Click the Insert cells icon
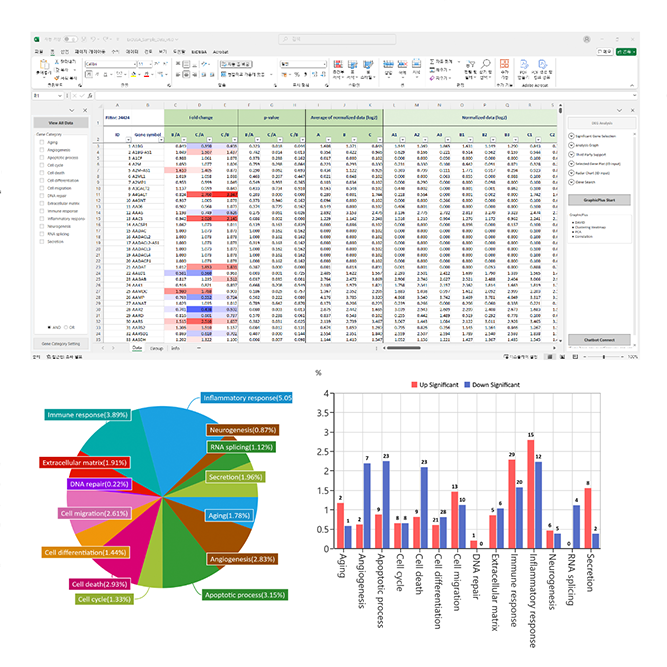 388,64
